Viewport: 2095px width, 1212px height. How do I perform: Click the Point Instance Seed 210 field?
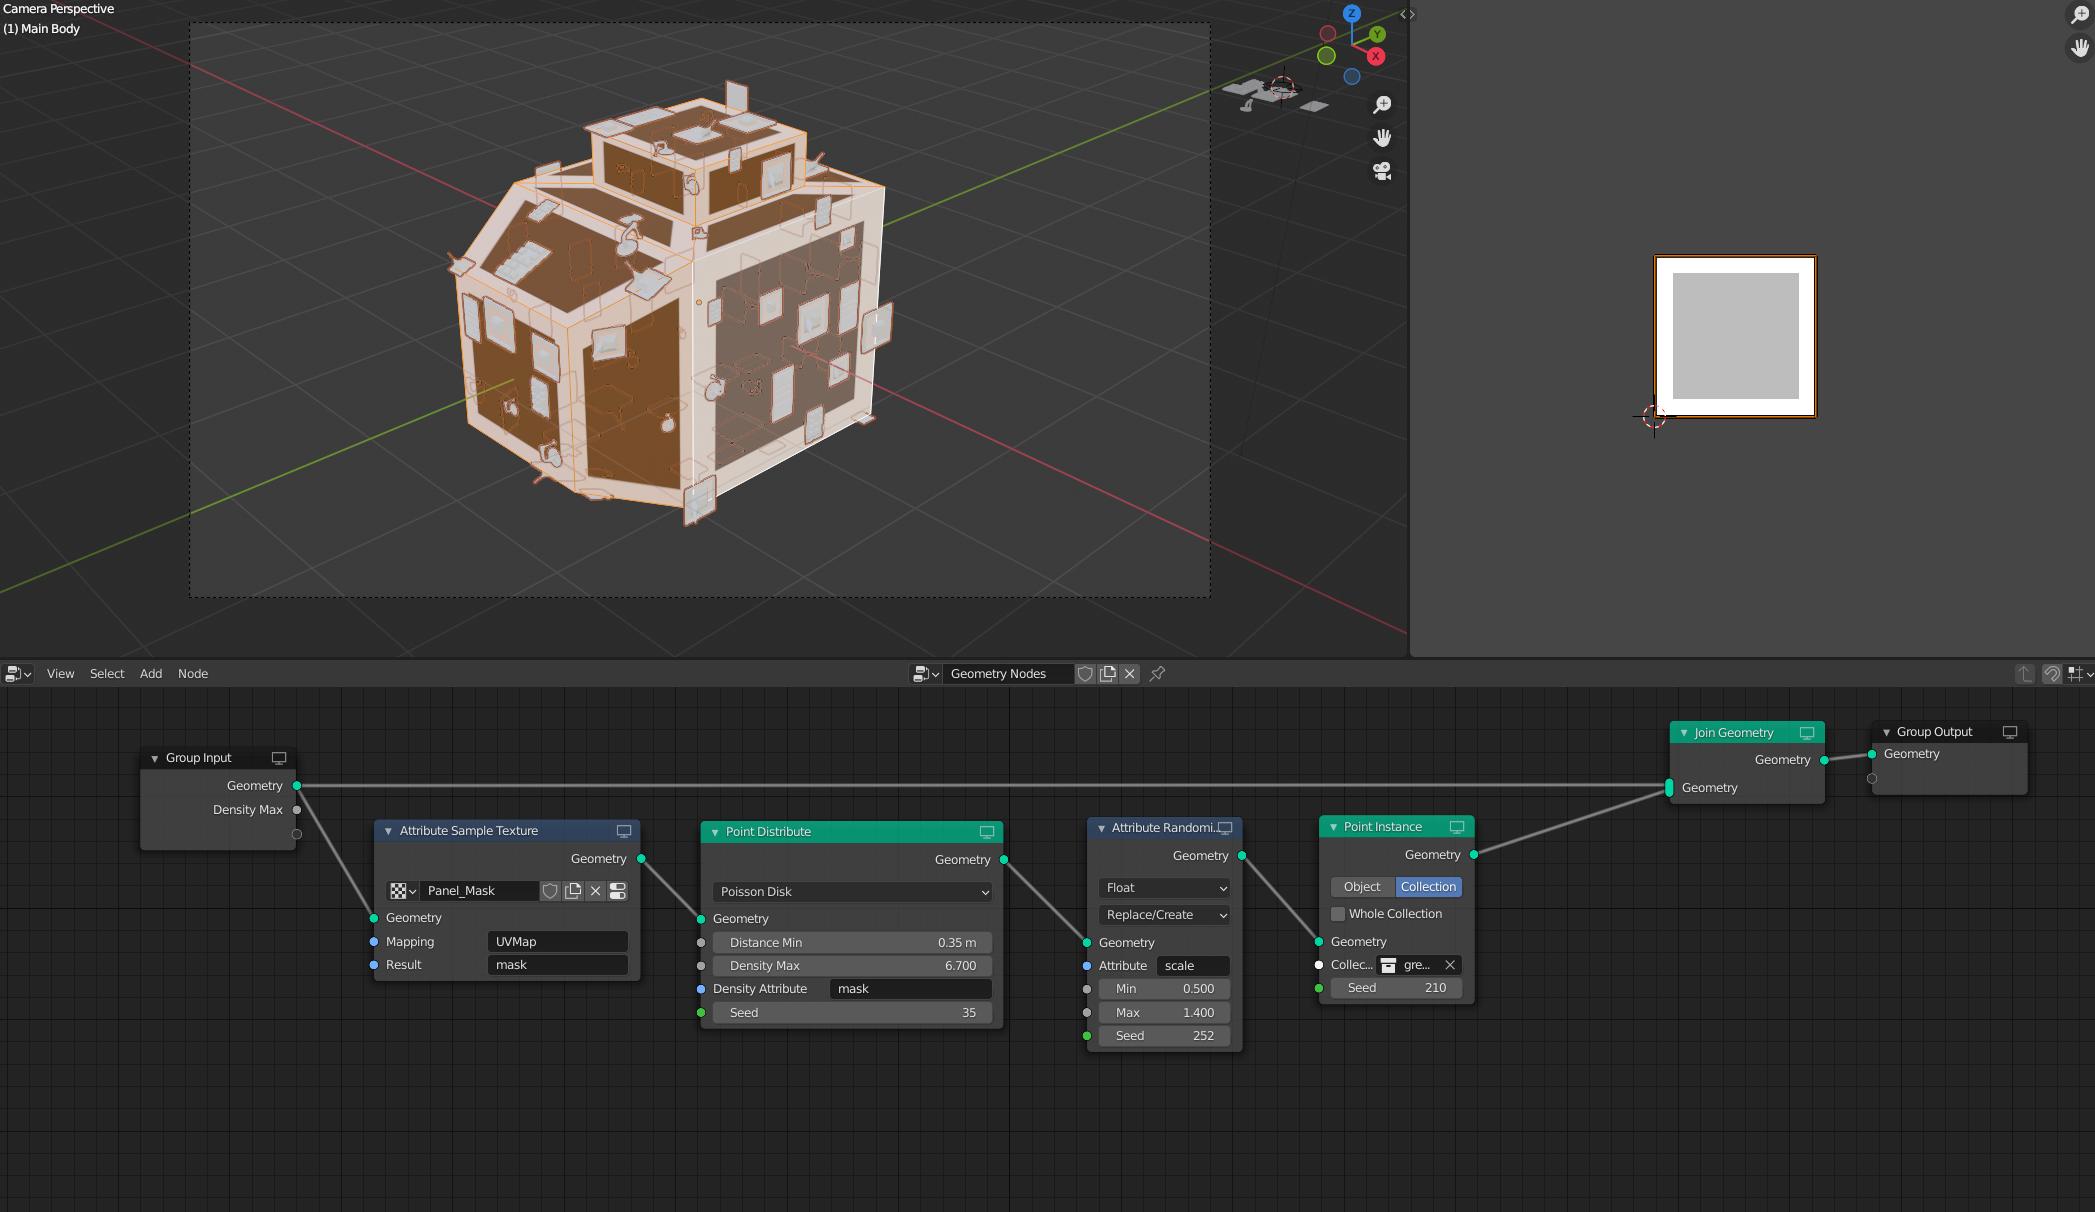click(x=1396, y=988)
